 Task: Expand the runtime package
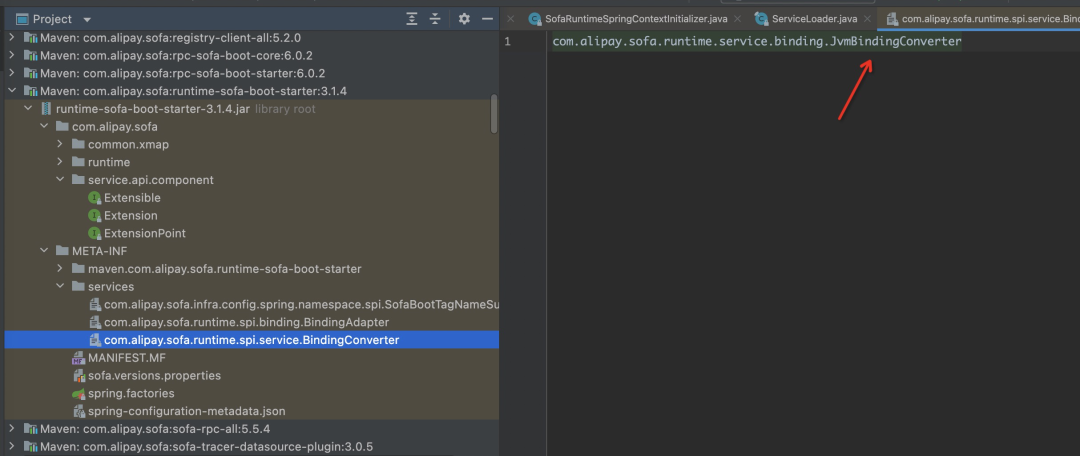click(x=60, y=162)
